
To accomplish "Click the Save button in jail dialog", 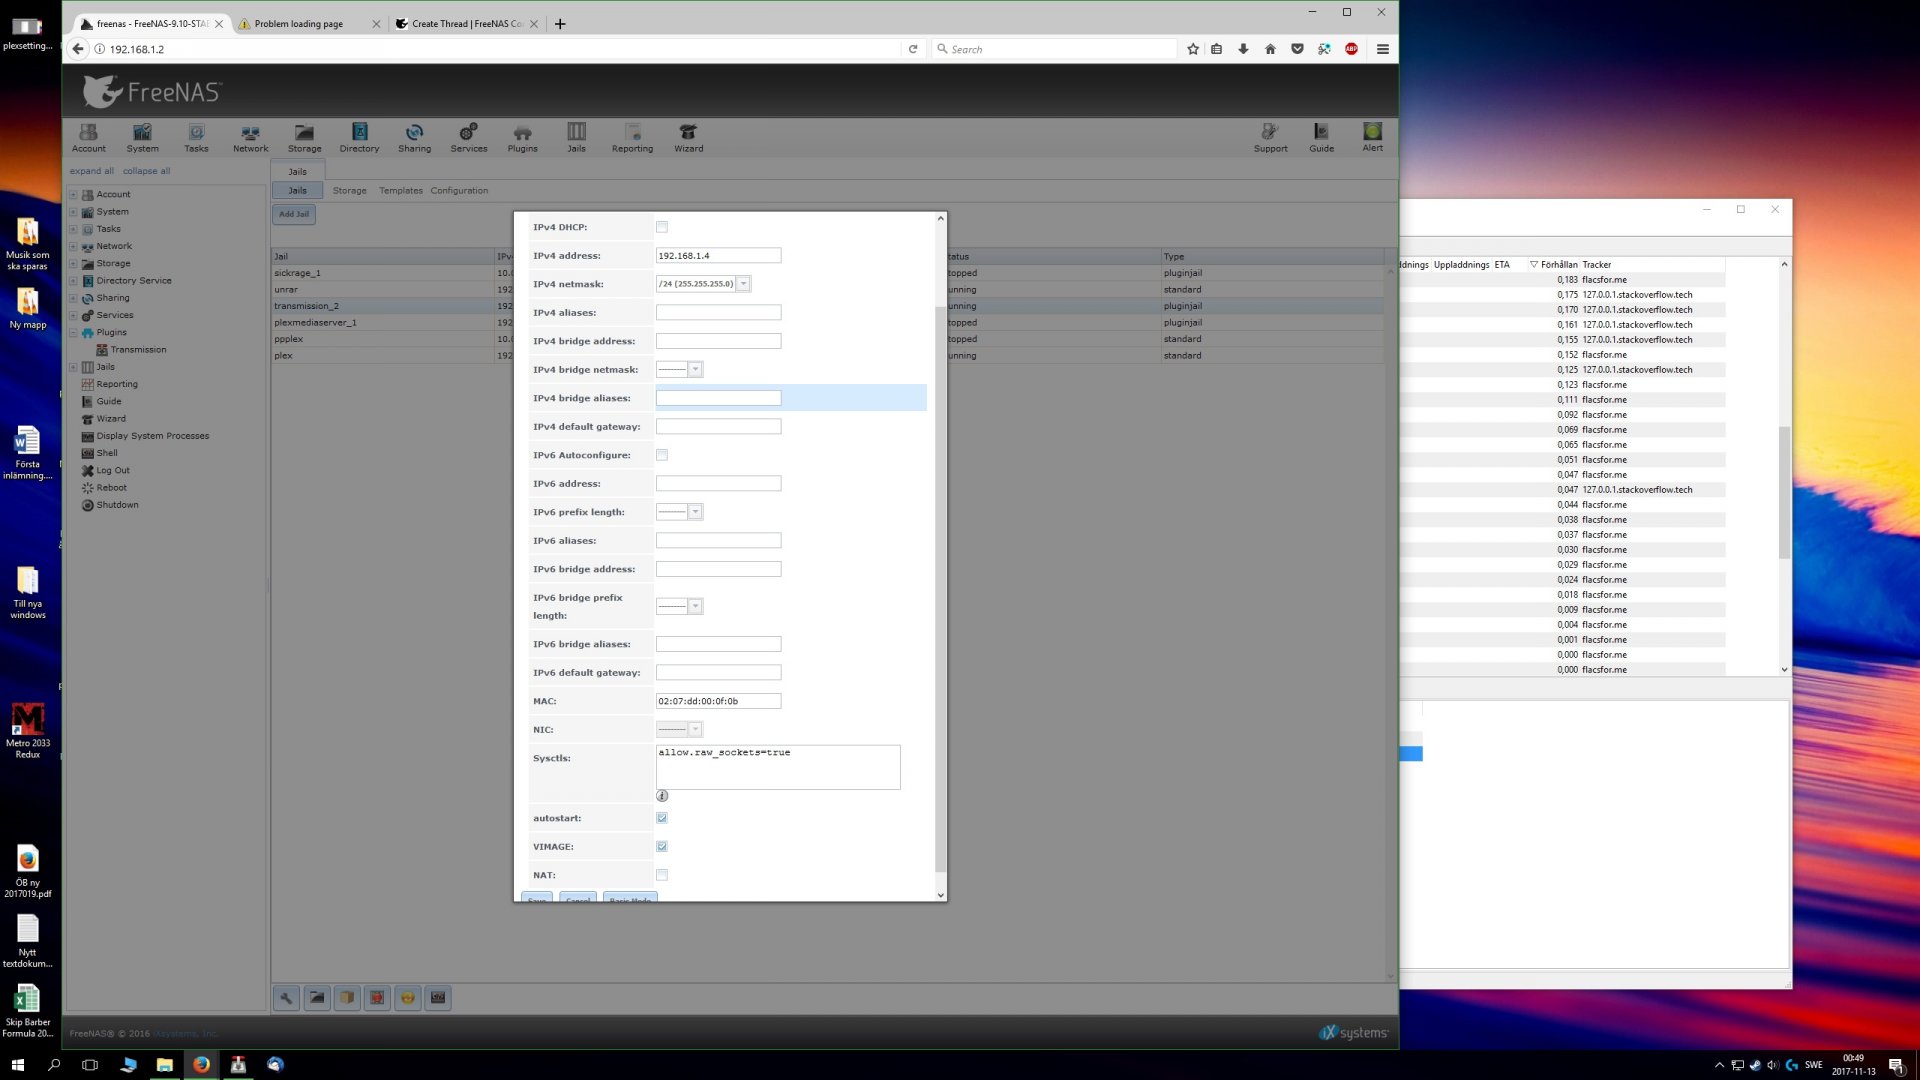I will 537,898.
